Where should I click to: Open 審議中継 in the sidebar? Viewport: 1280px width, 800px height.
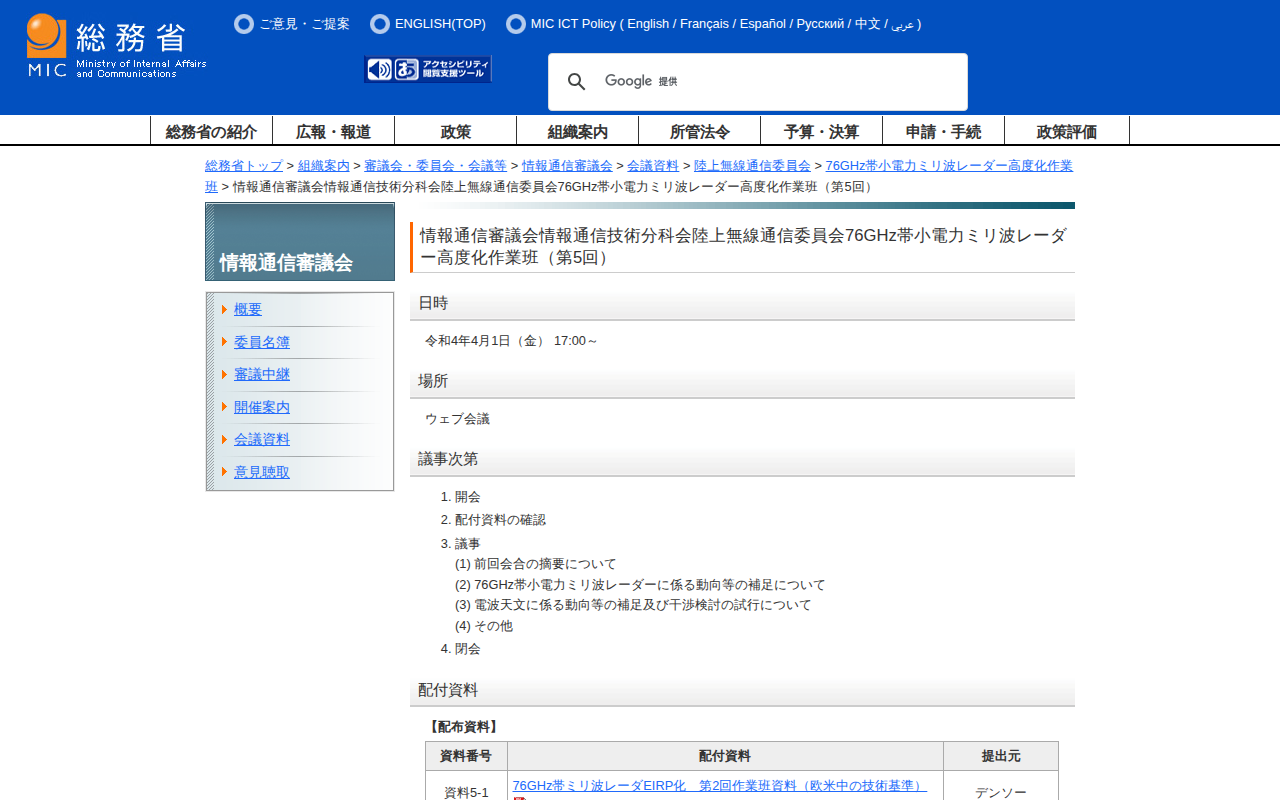click(262, 374)
